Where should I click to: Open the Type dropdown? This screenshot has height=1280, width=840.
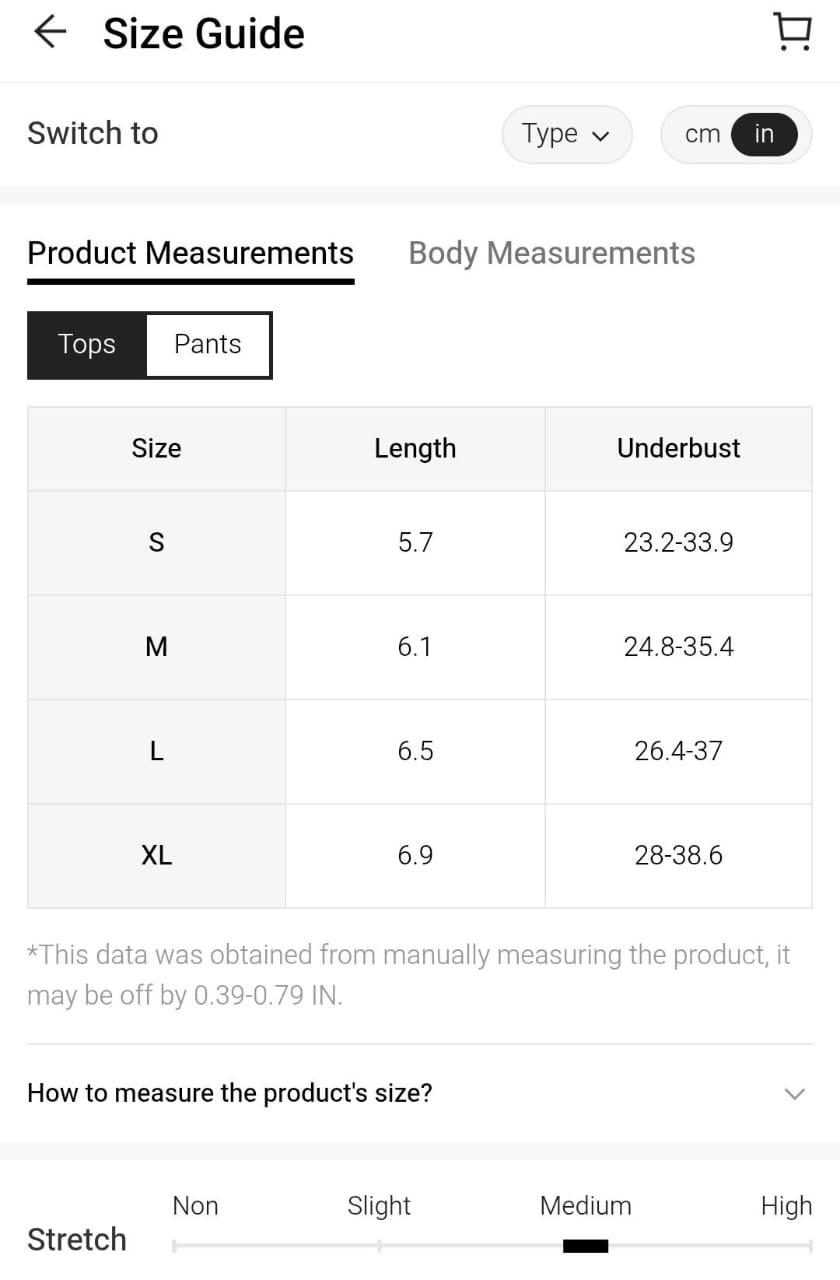click(x=566, y=134)
